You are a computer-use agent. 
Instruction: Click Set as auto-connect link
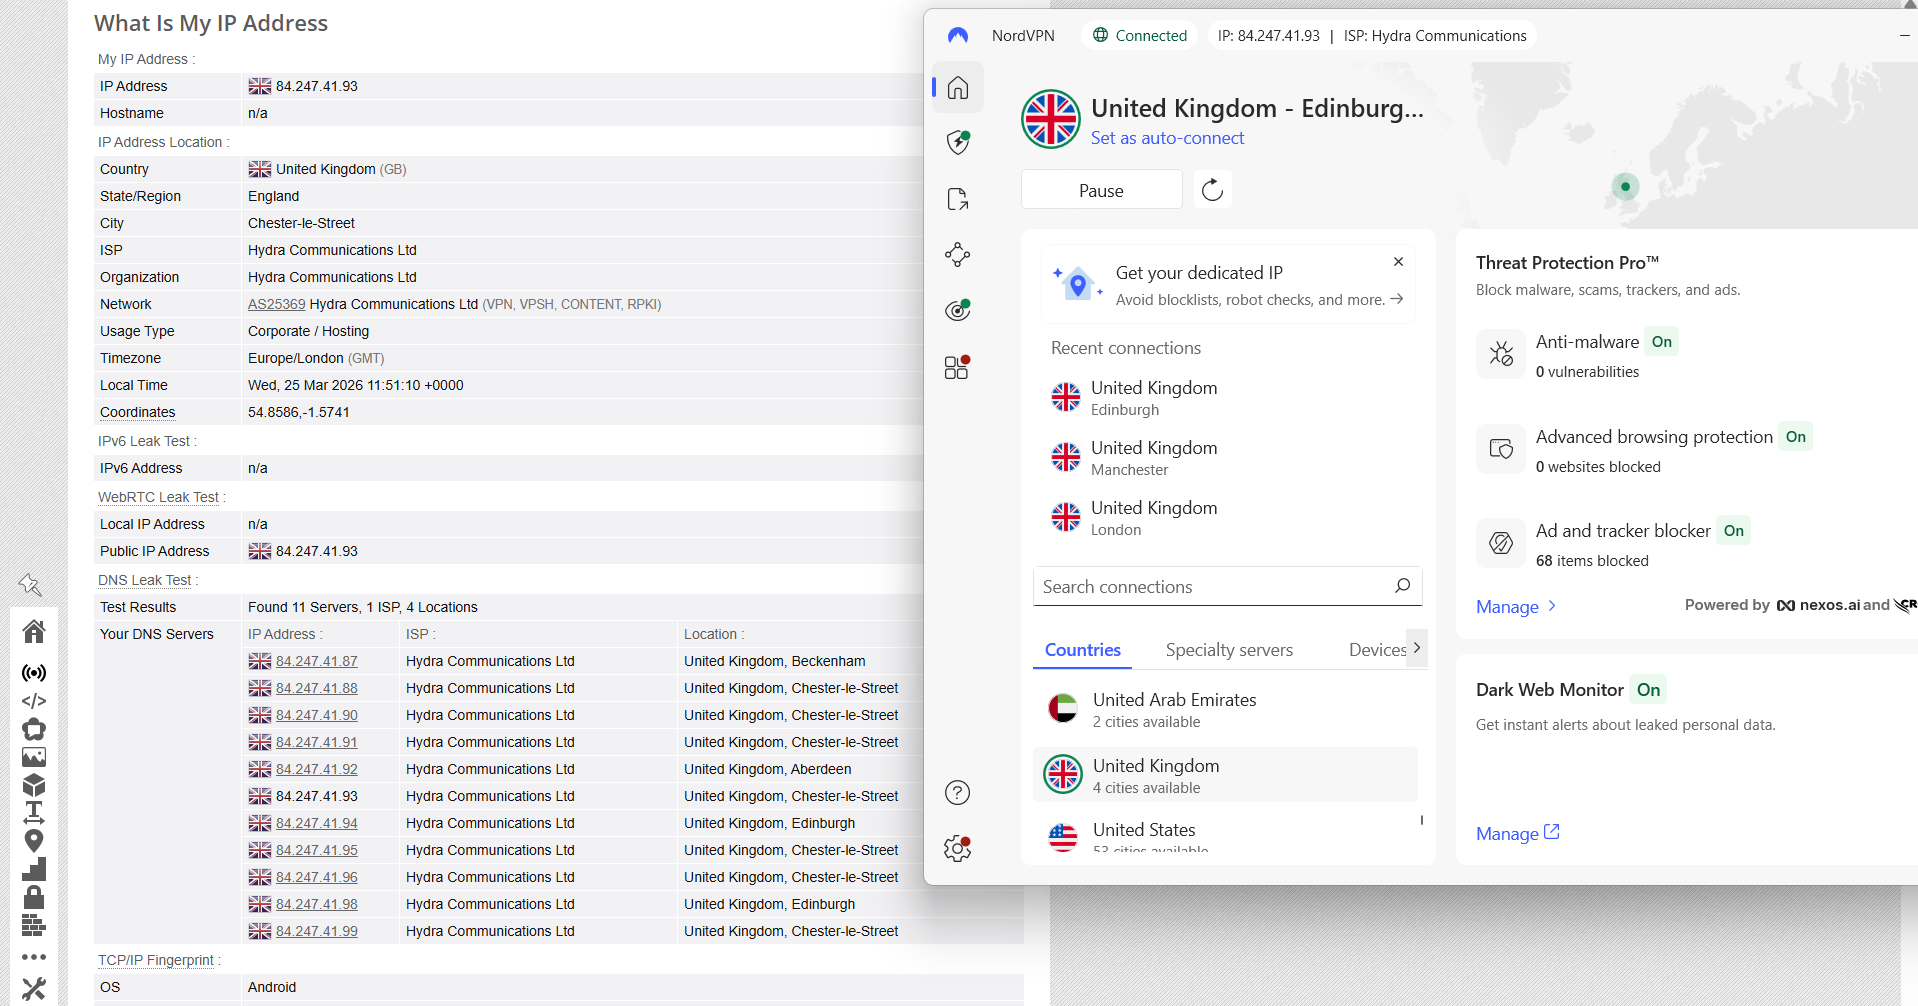click(x=1167, y=137)
